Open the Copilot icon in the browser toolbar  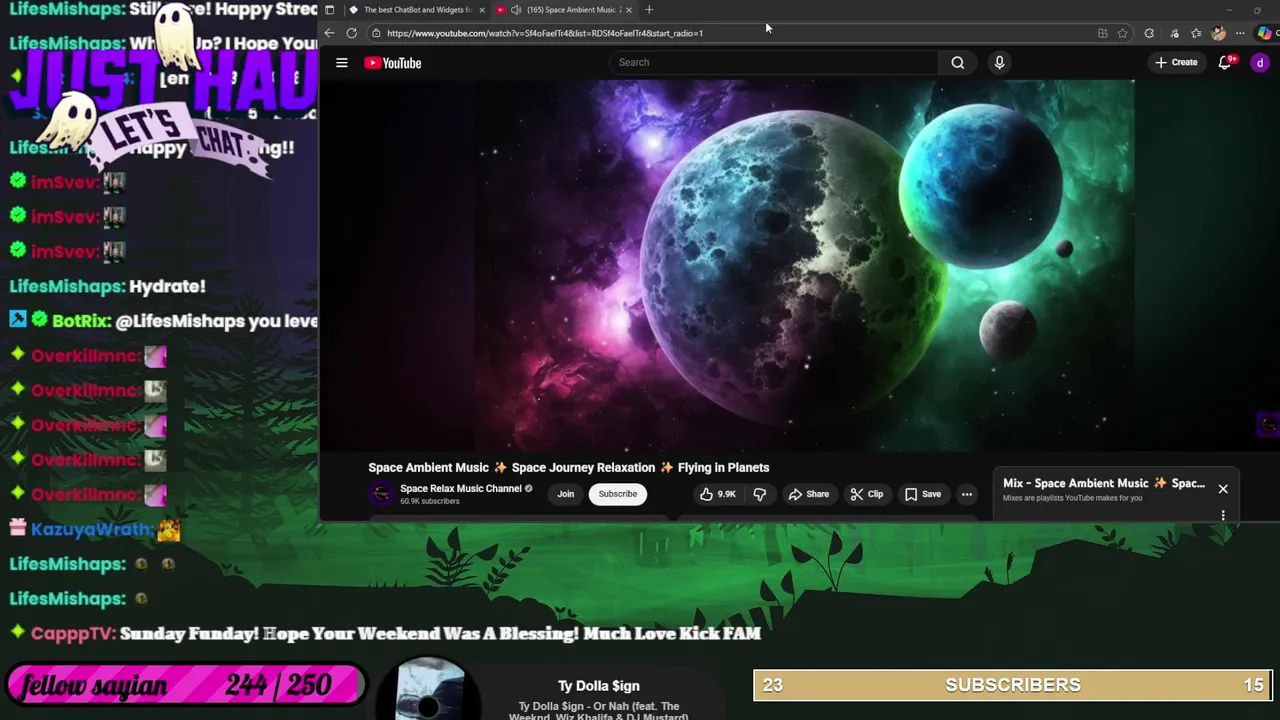click(1265, 33)
